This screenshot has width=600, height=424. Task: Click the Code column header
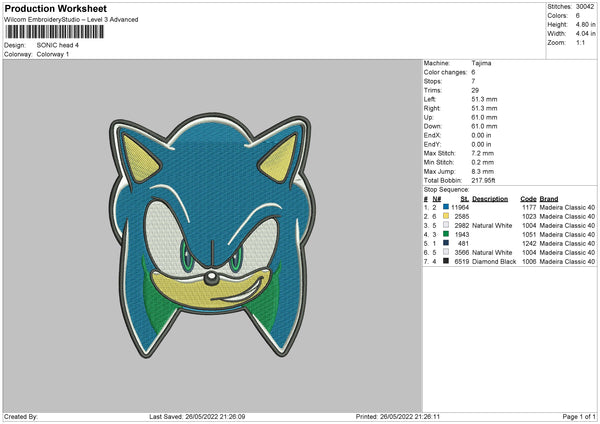coord(528,197)
